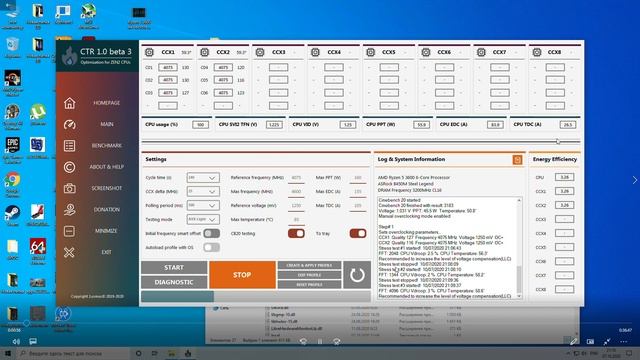
Task: Select EXIT in the sidebar menu
Action: [106, 252]
